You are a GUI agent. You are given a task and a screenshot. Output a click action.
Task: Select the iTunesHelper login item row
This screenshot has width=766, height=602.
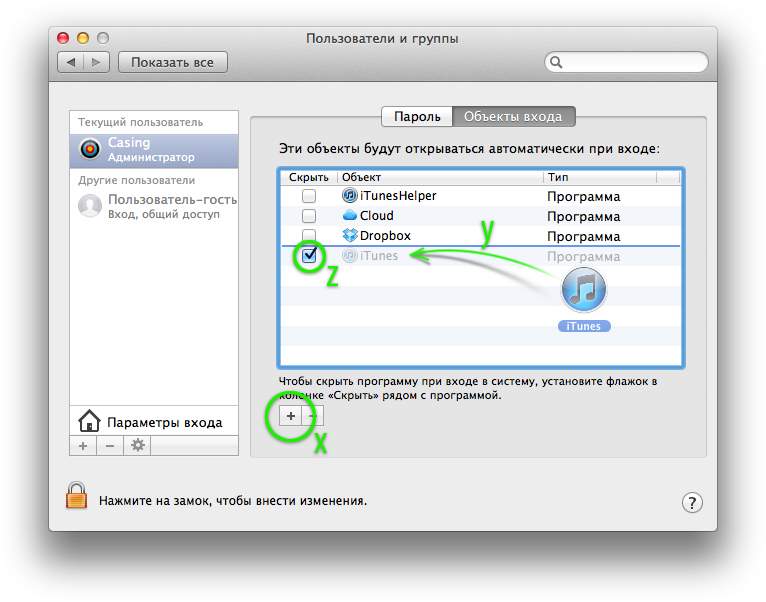pyautogui.click(x=481, y=196)
